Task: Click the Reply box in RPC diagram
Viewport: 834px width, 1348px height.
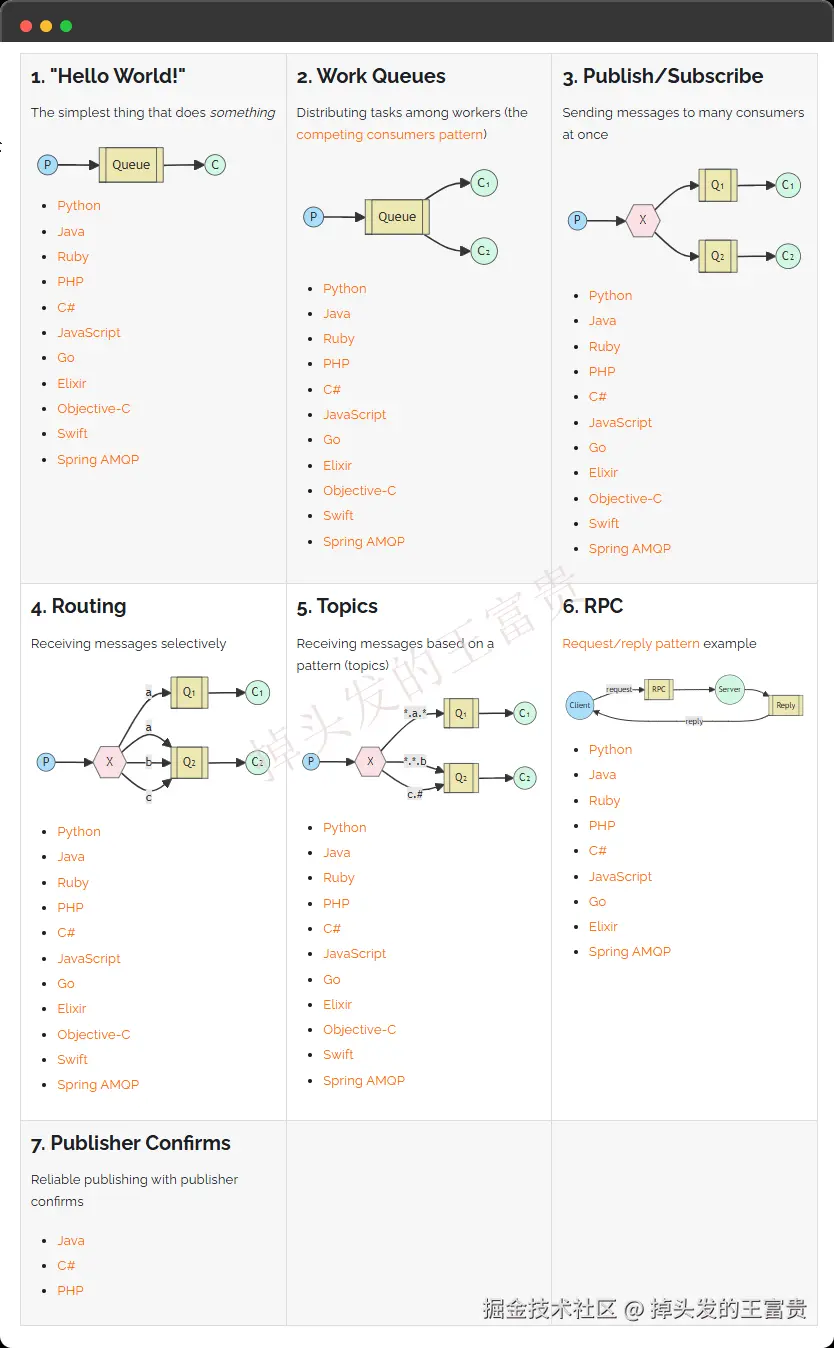Action: tap(786, 706)
